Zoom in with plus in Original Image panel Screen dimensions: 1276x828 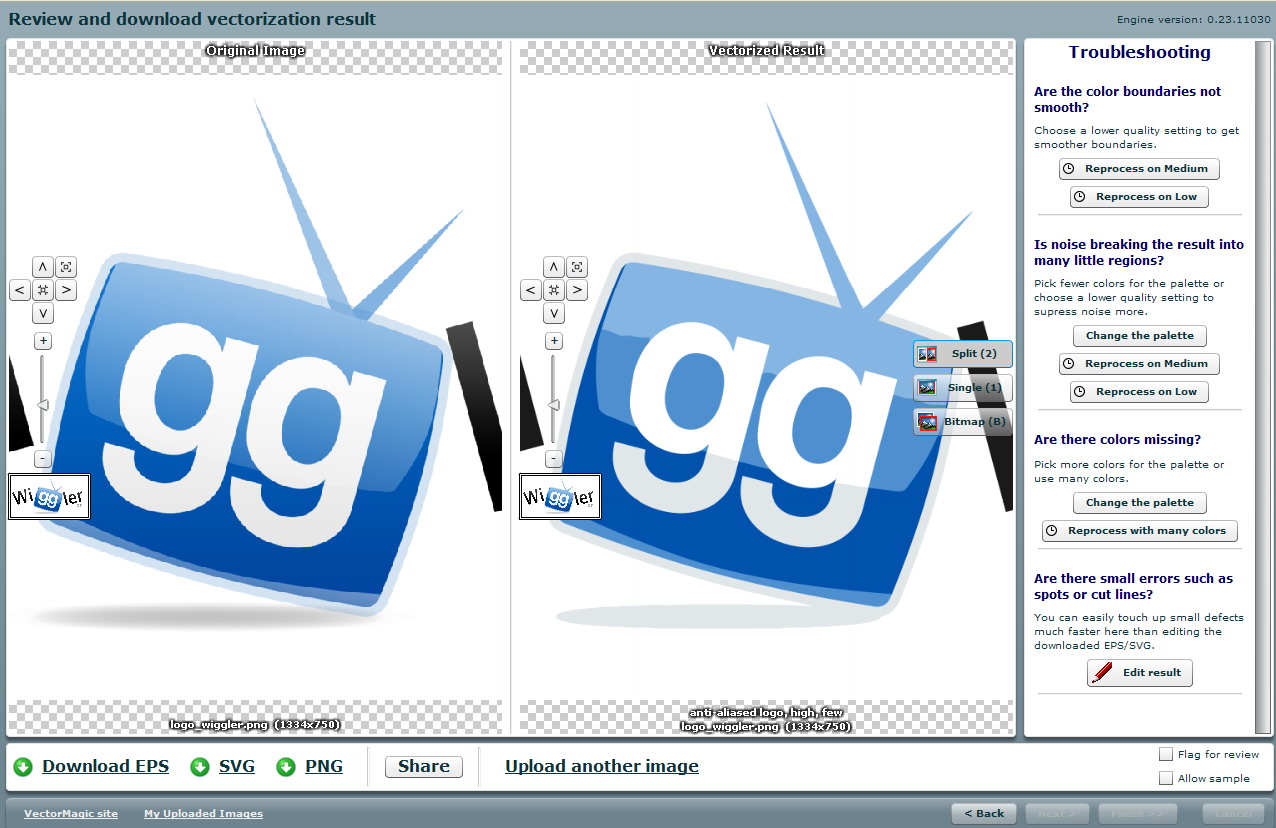pos(42,341)
